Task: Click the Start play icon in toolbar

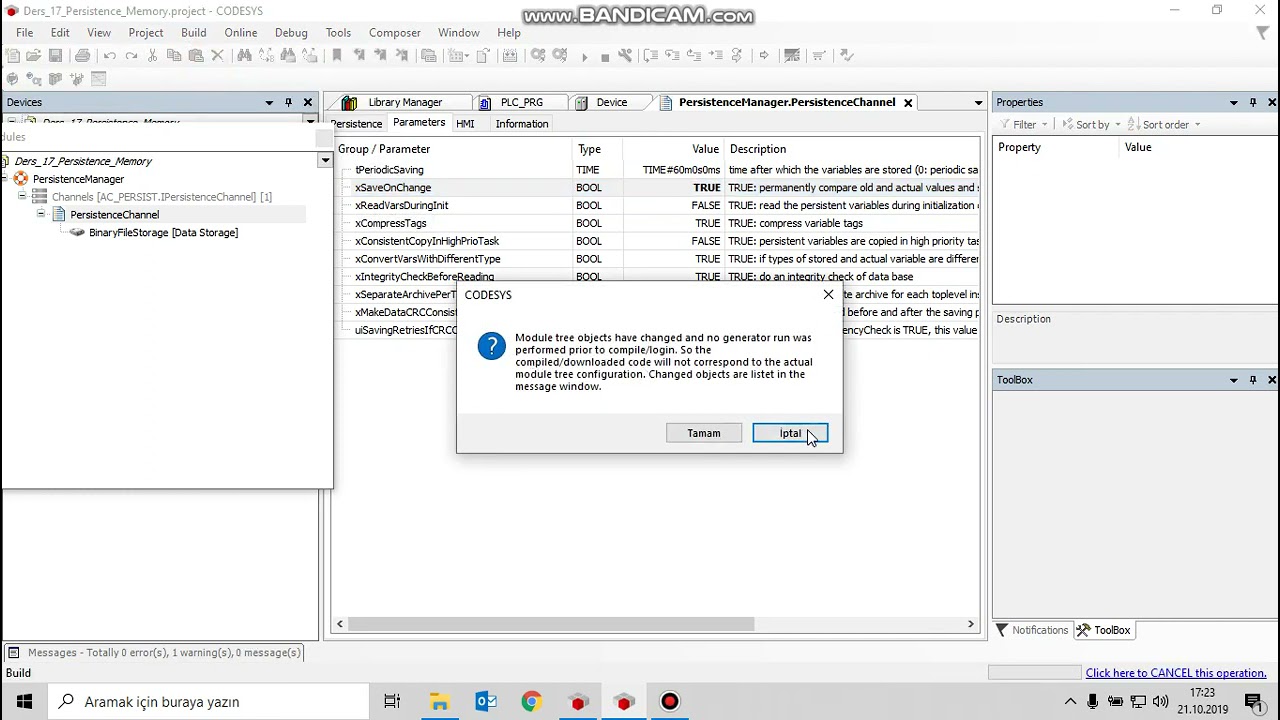Action: (x=585, y=56)
